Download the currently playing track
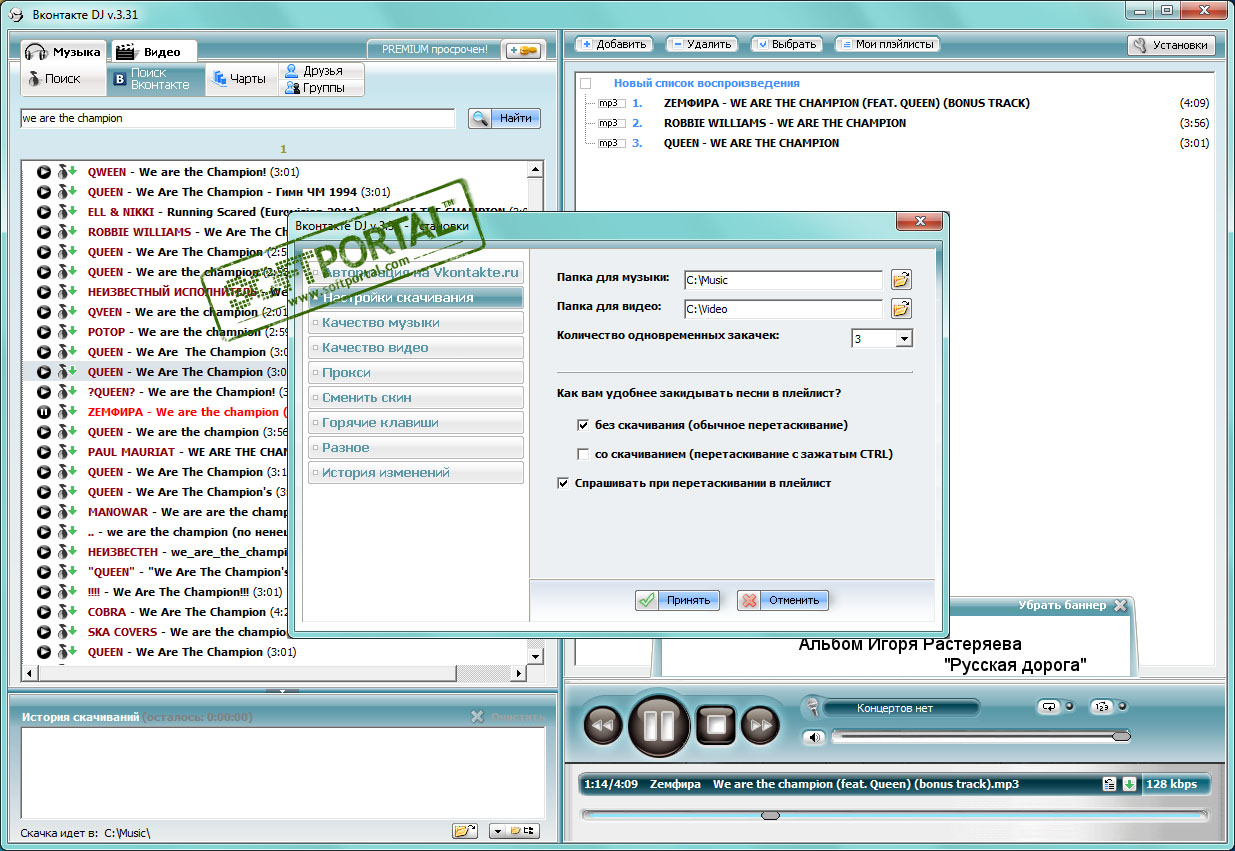Viewport: 1235px width, 851px height. pos(1129,784)
